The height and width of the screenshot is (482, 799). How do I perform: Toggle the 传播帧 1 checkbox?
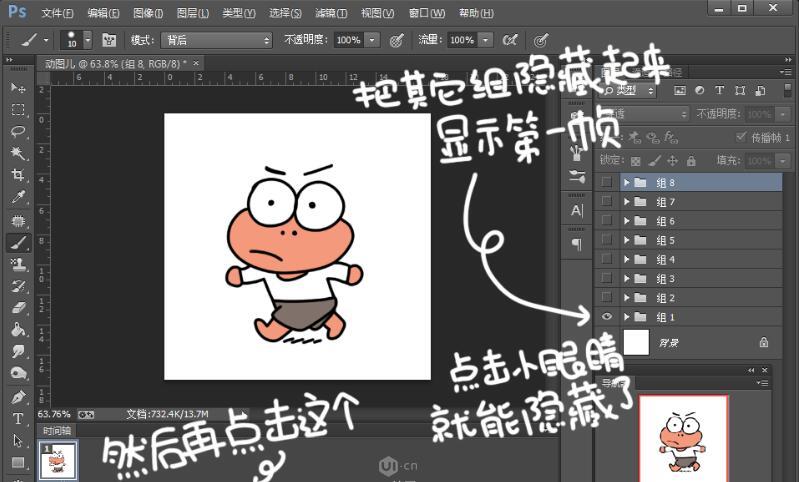pos(740,137)
